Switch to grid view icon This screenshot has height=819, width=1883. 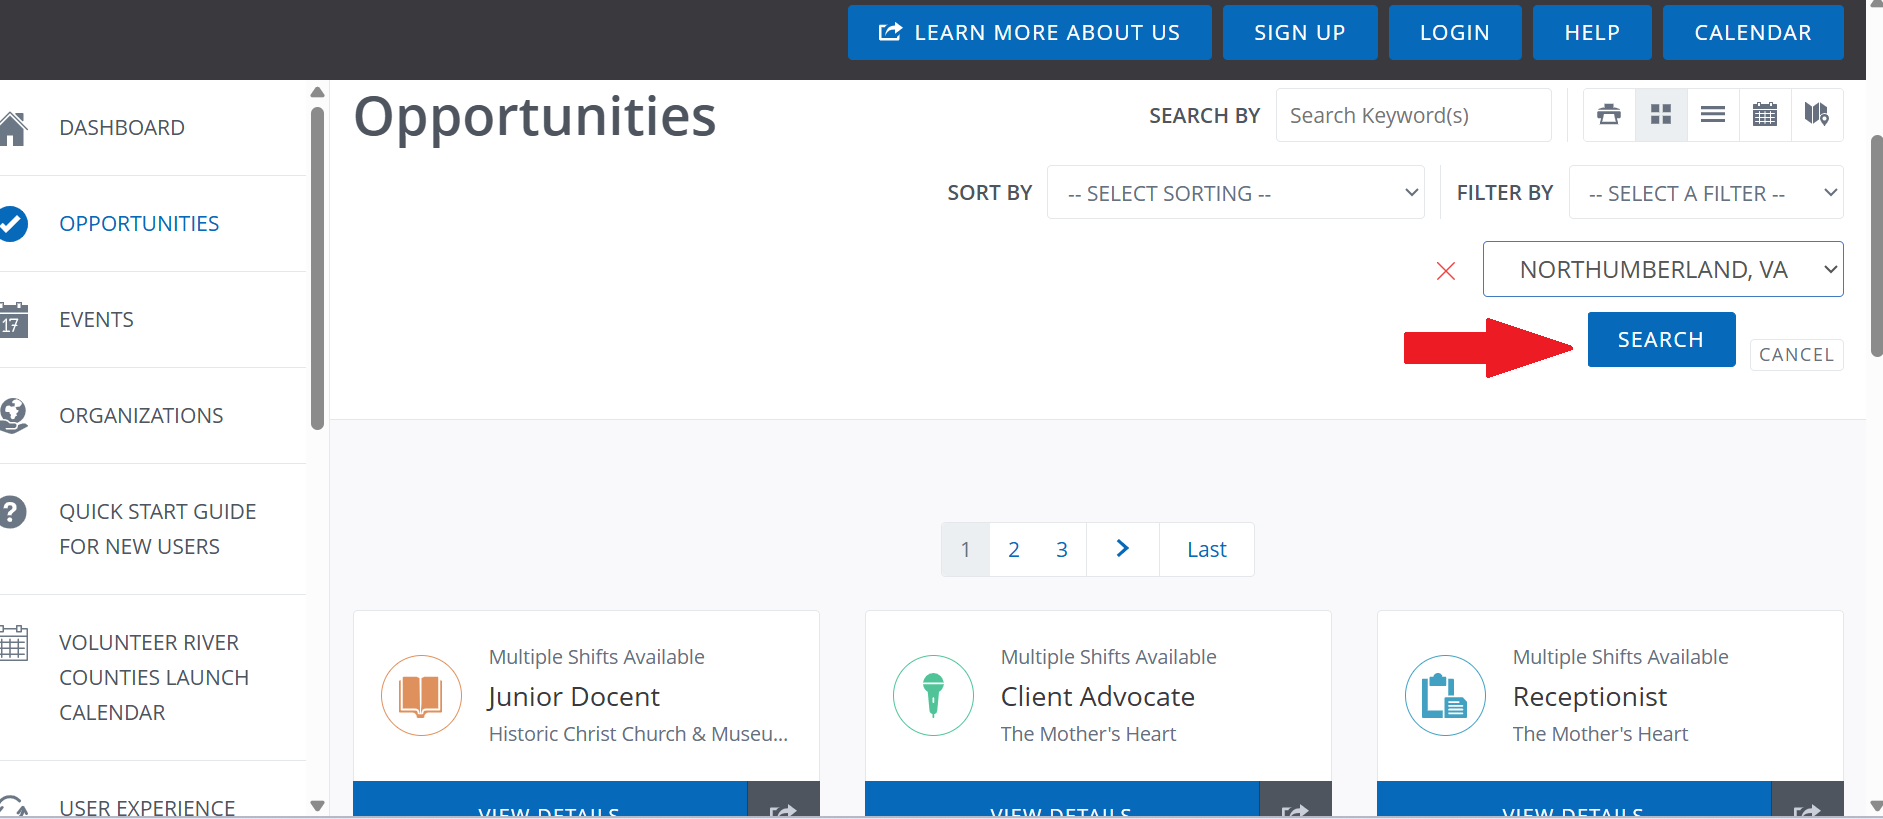click(x=1661, y=115)
